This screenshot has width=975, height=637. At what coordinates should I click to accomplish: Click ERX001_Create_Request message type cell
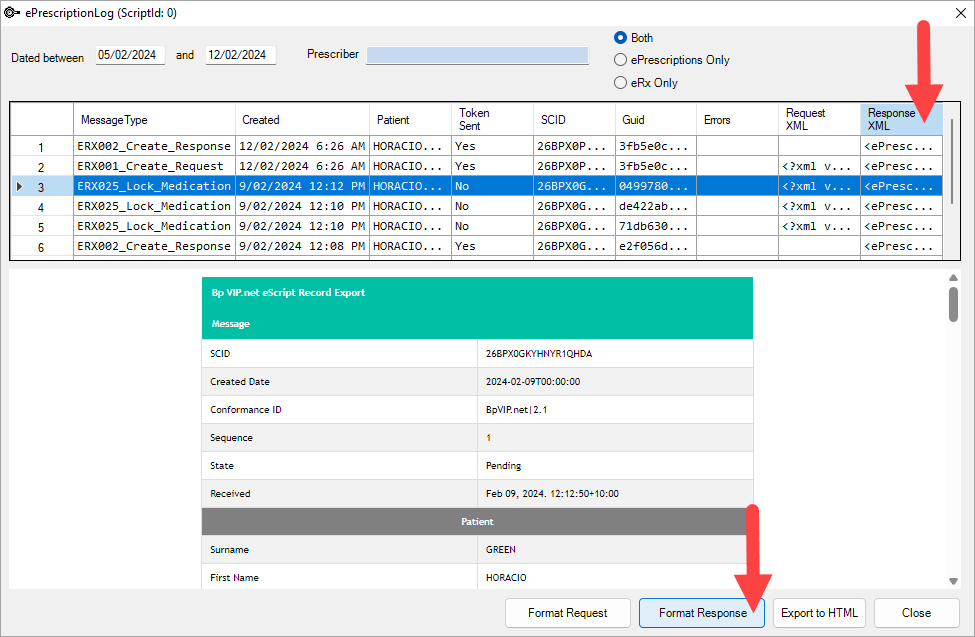[x=154, y=167]
